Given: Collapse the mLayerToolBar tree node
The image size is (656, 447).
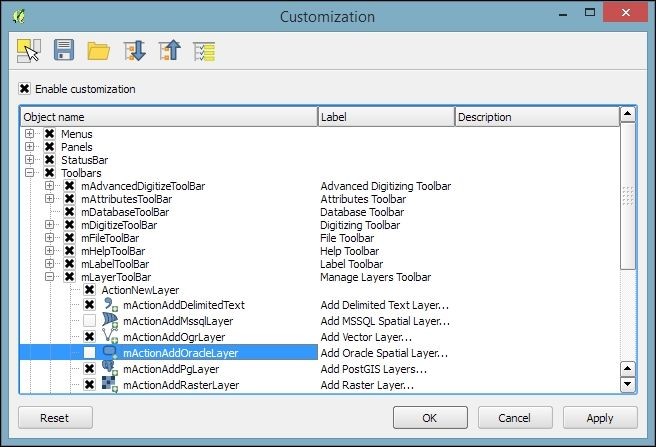Looking at the screenshot, I should point(50,277).
